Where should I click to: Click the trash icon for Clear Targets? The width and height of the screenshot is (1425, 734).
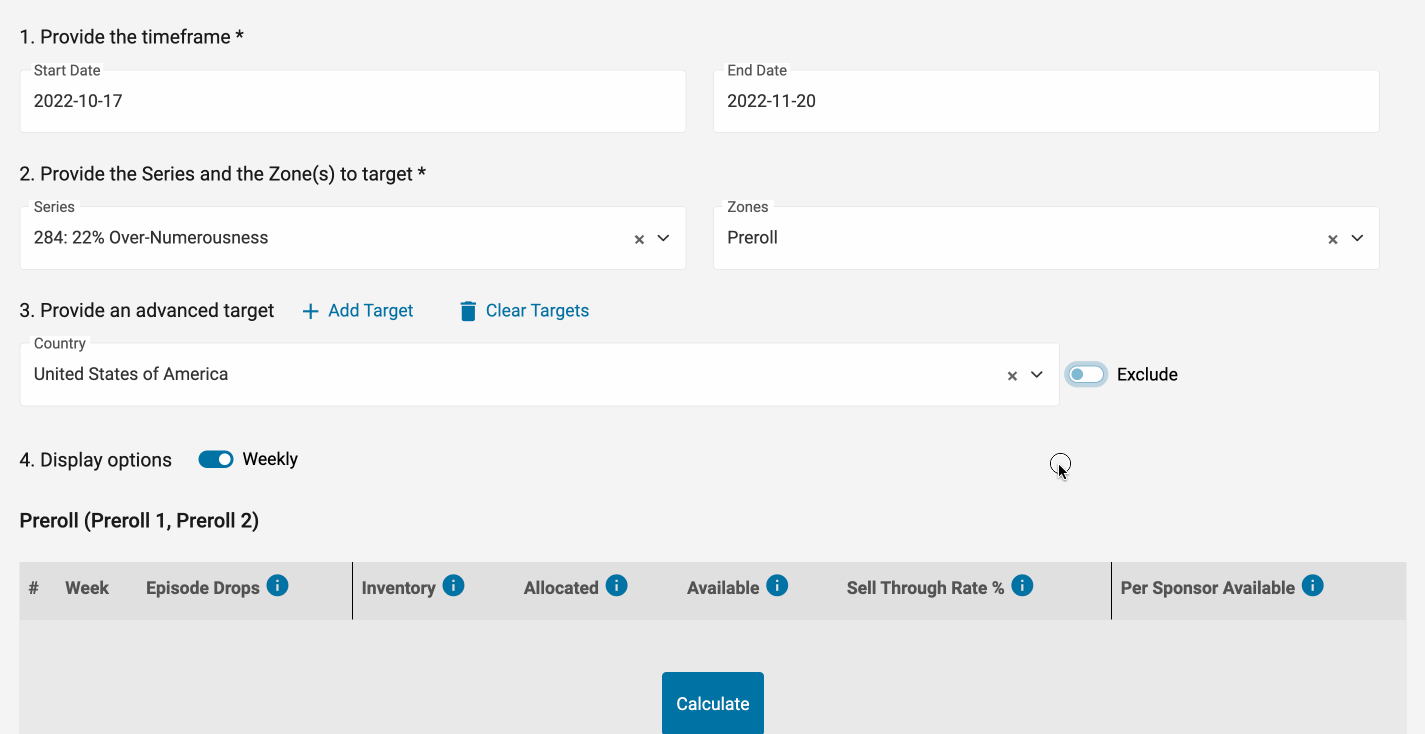[468, 311]
